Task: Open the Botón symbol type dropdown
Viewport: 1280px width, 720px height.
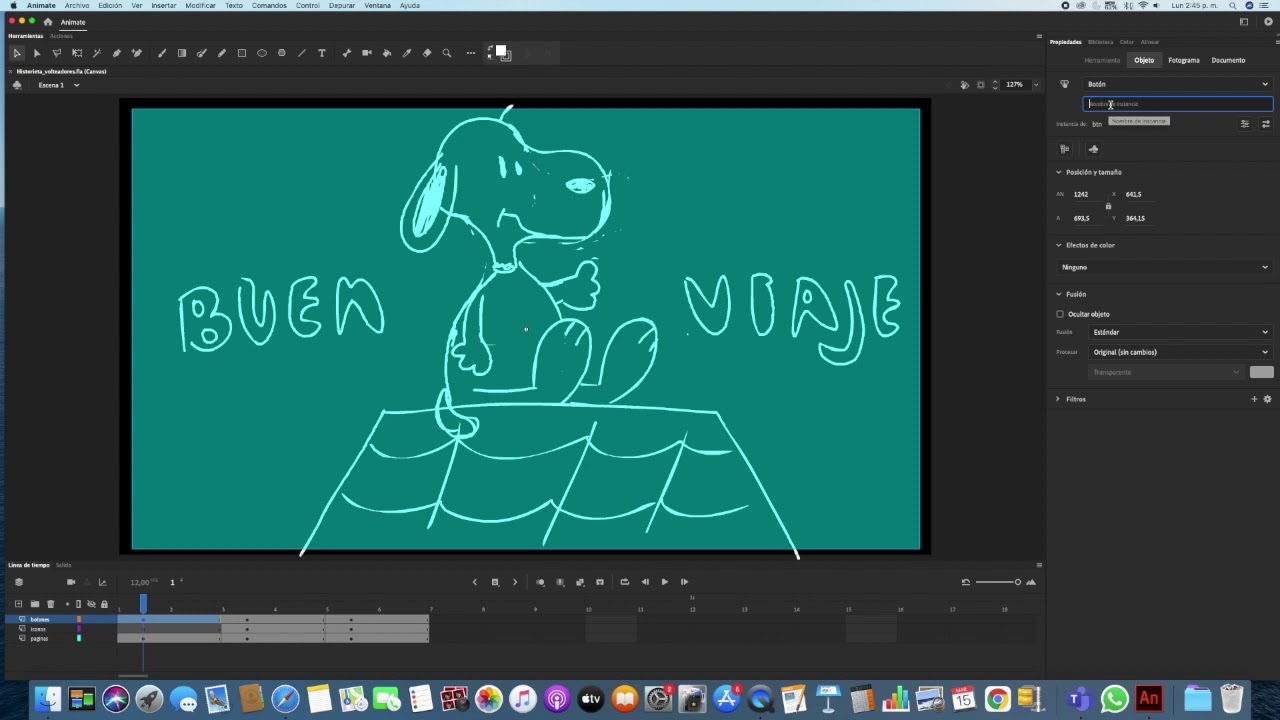Action: (x=1177, y=84)
